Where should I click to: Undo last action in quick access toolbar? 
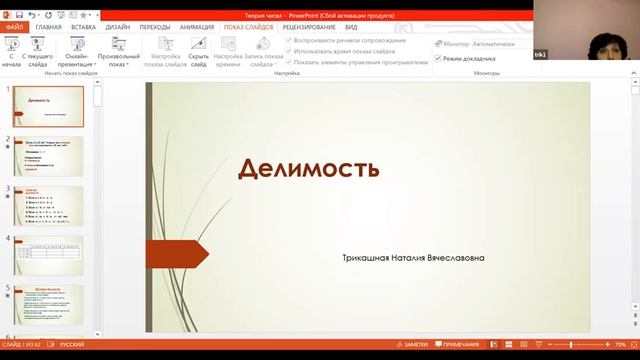click(31, 15)
